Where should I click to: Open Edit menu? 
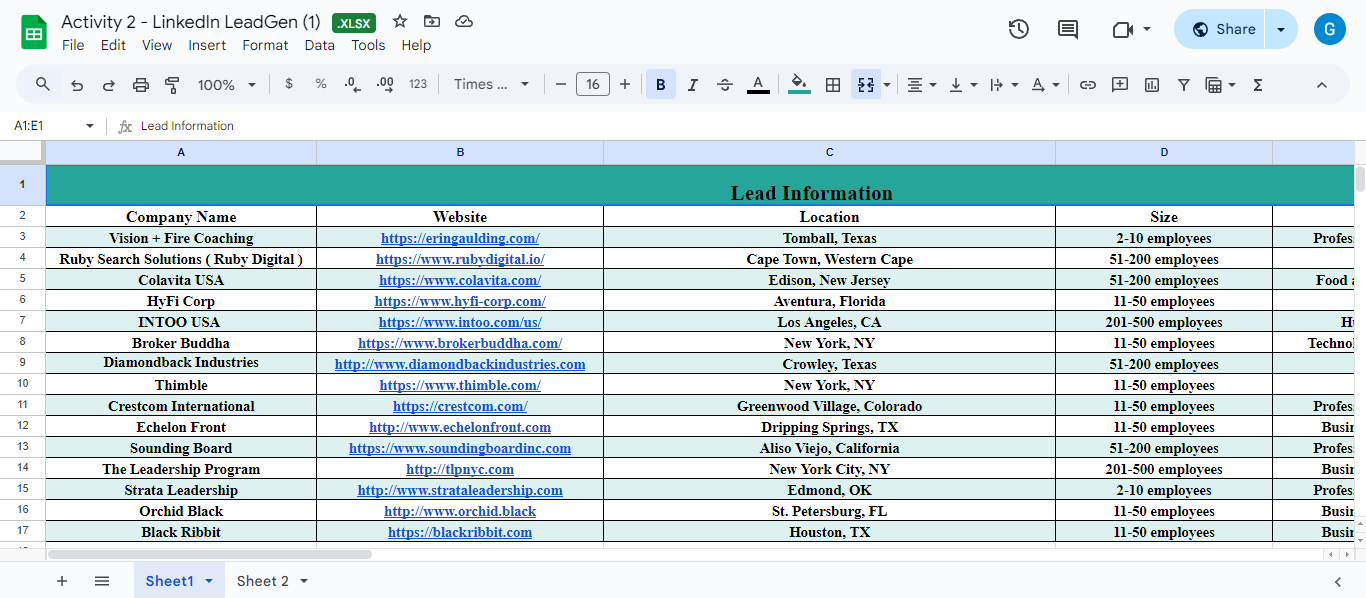tap(113, 45)
